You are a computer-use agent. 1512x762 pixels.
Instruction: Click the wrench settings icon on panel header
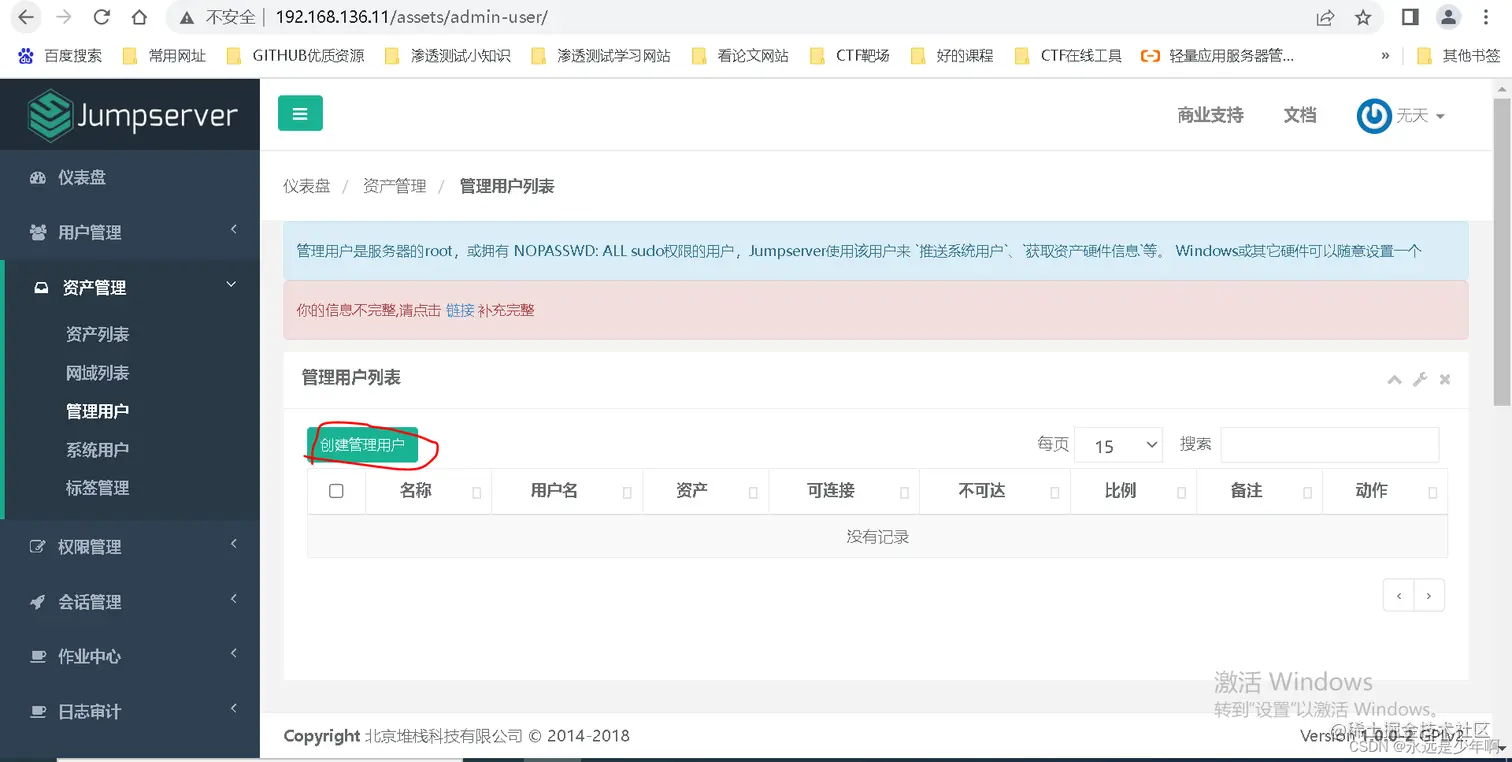(x=1419, y=380)
